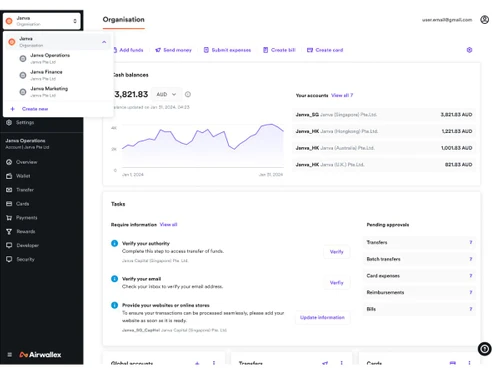The width and height of the screenshot is (500, 375).
Task: Open Batch transfers pending approvals row
Action: click(x=419, y=259)
